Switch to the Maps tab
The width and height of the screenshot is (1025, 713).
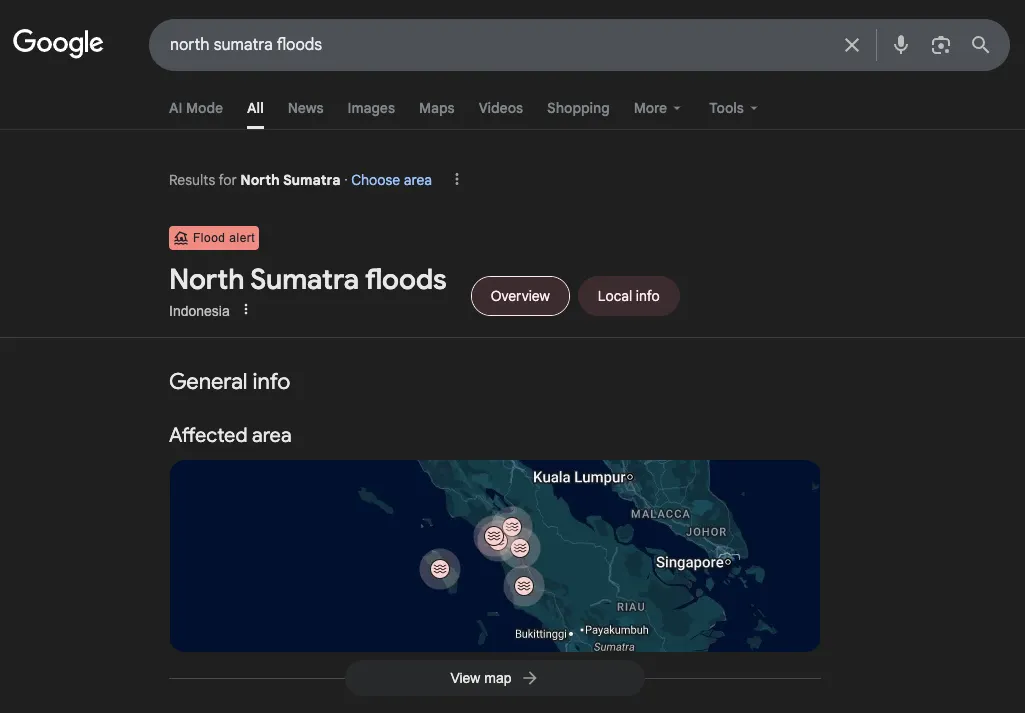[x=436, y=107]
